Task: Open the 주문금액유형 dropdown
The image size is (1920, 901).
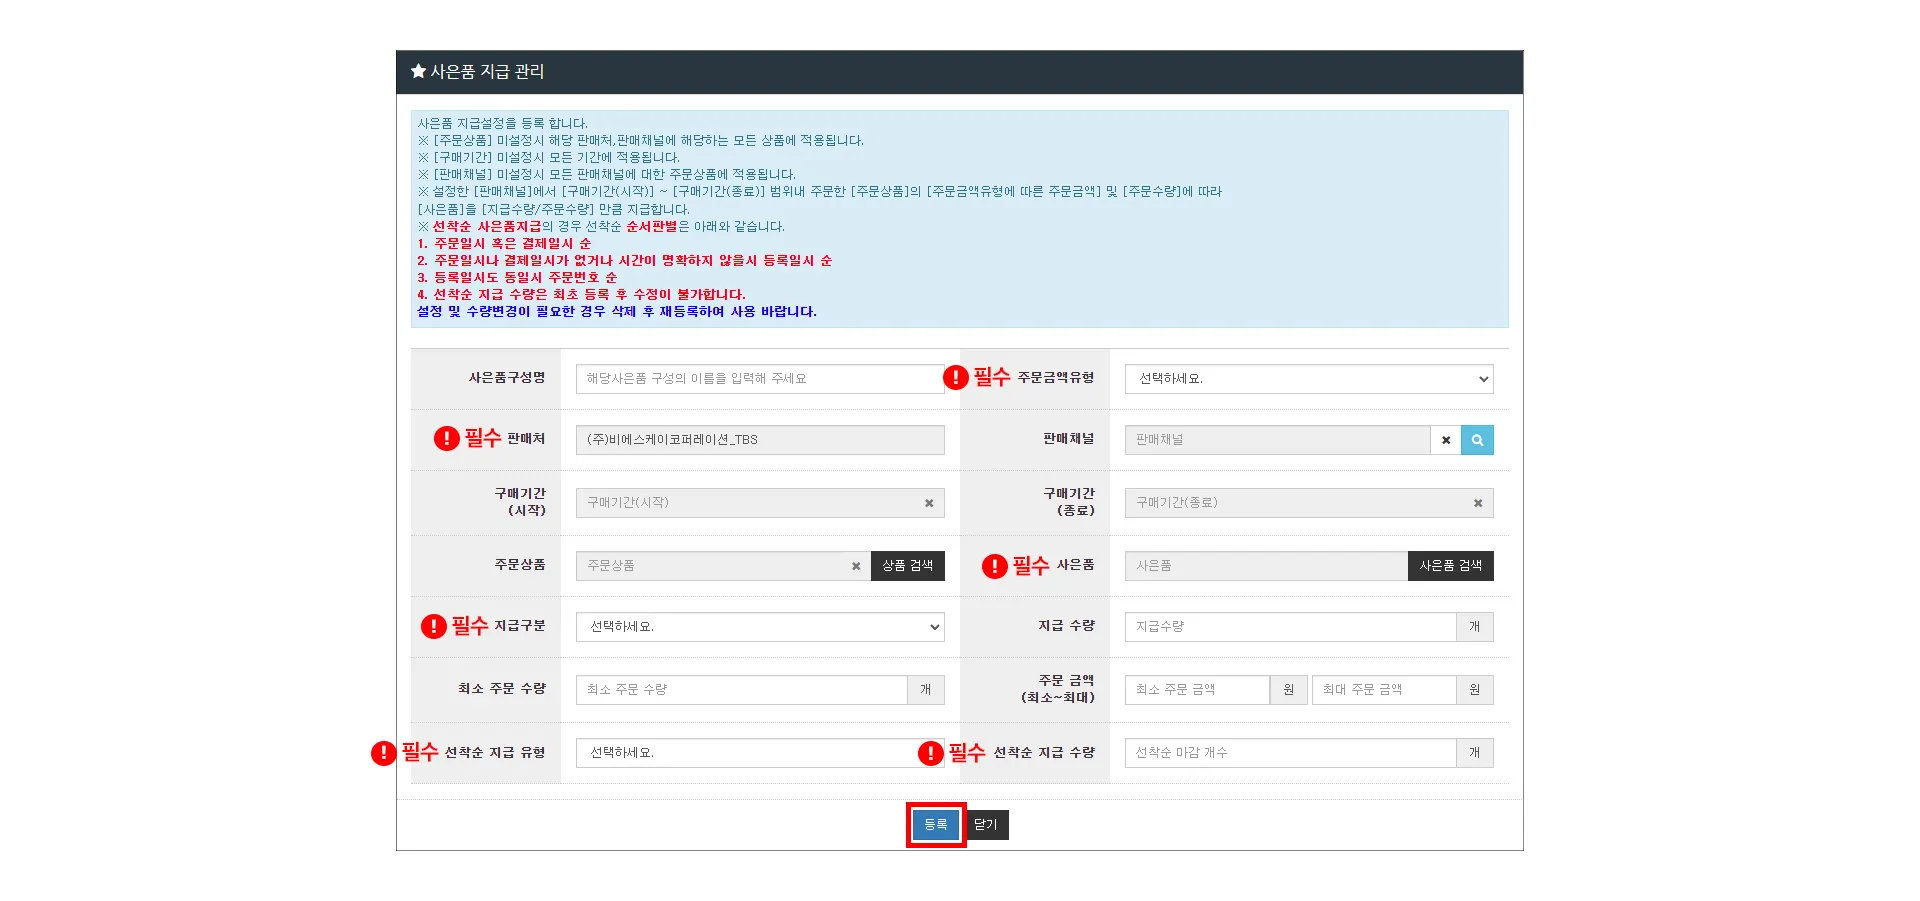Action: pyautogui.click(x=1309, y=379)
